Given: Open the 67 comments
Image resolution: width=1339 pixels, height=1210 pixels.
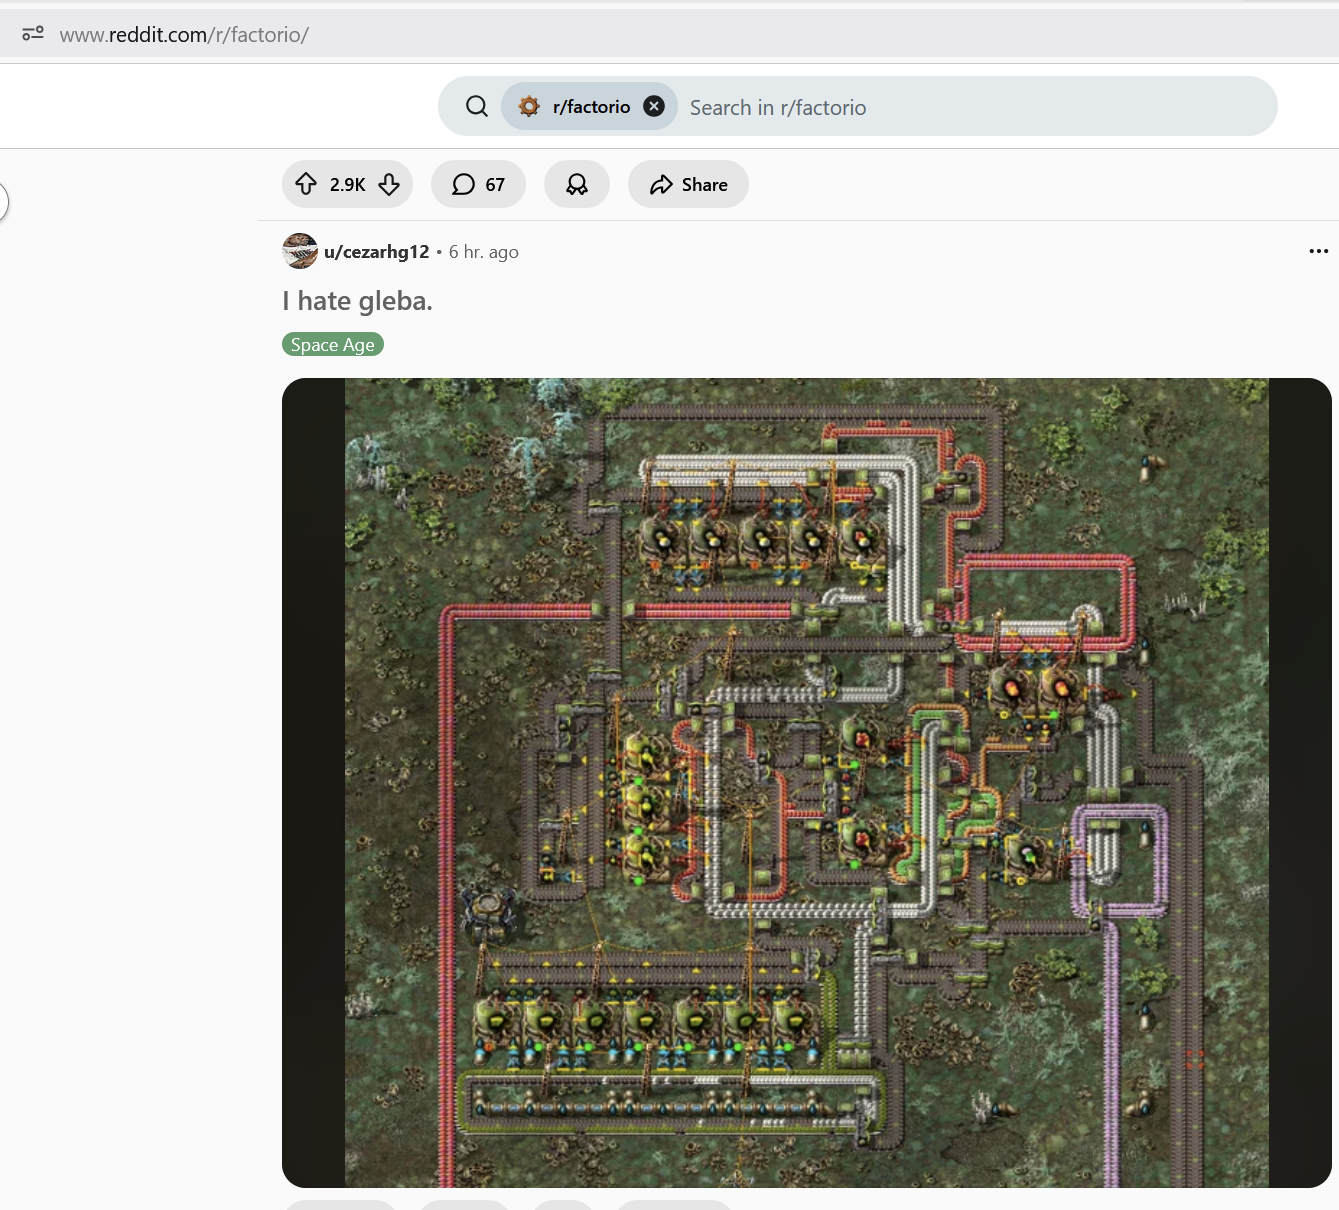Looking at the screenshot, I should tap(478, 184).
